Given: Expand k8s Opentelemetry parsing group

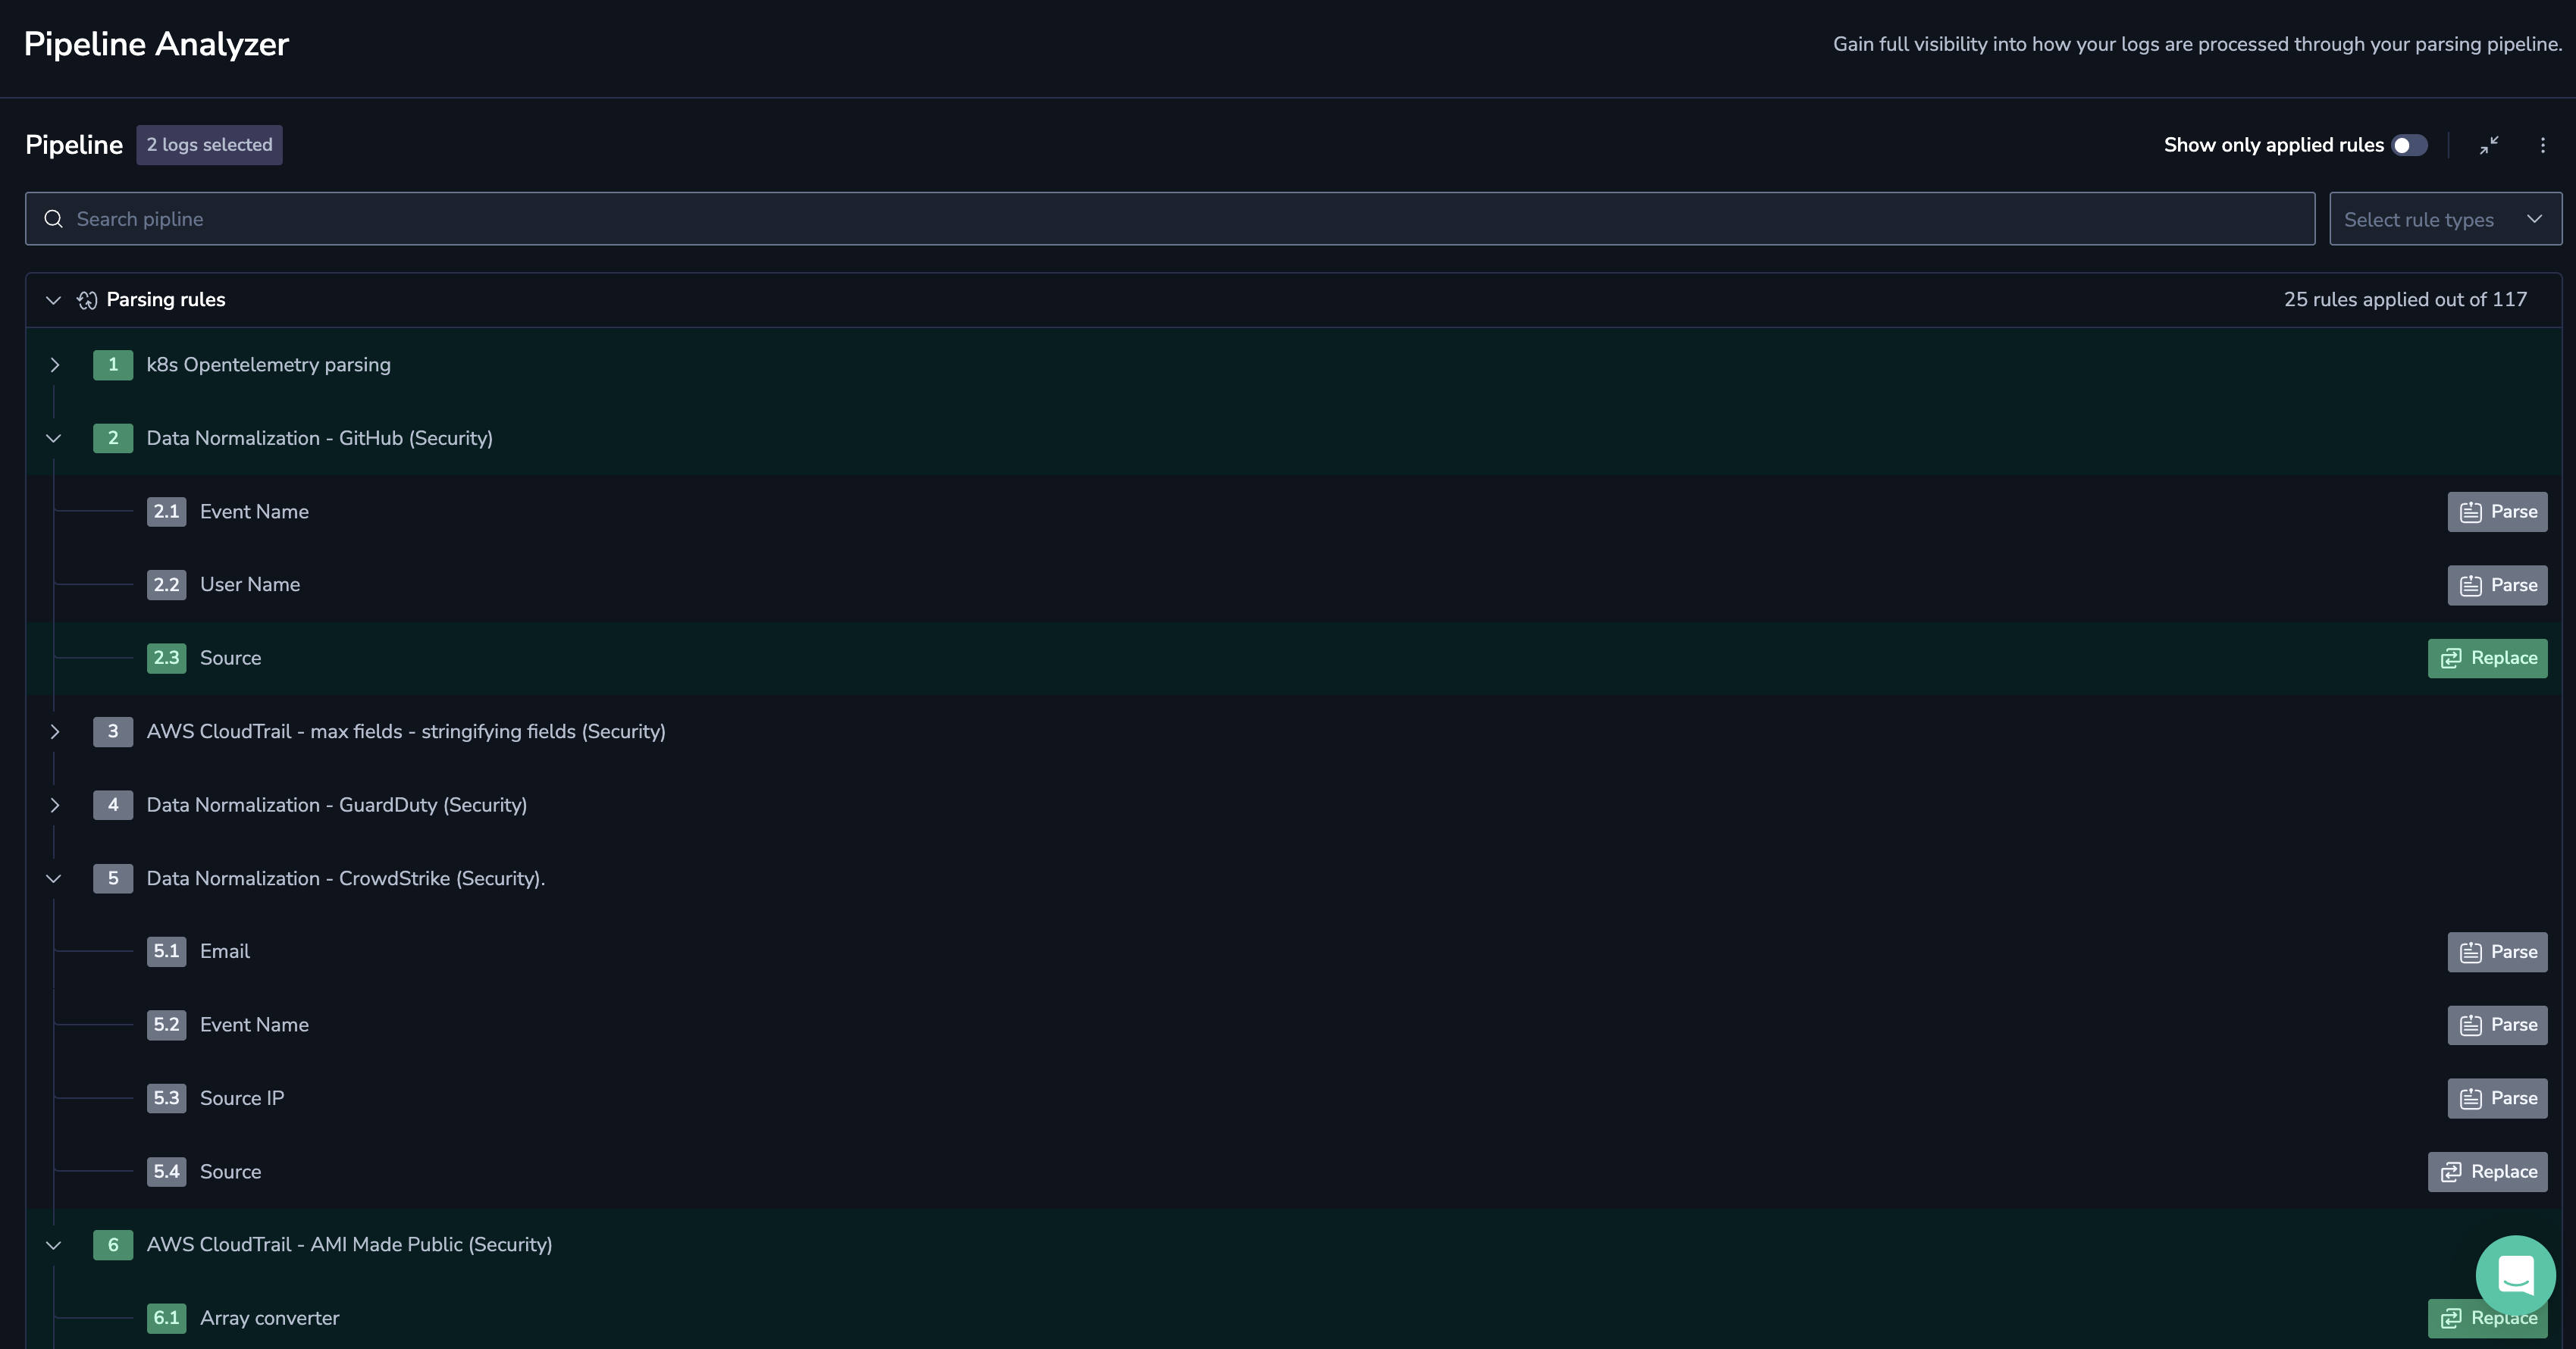Looking at the screenshot, I should coord(54,365).
